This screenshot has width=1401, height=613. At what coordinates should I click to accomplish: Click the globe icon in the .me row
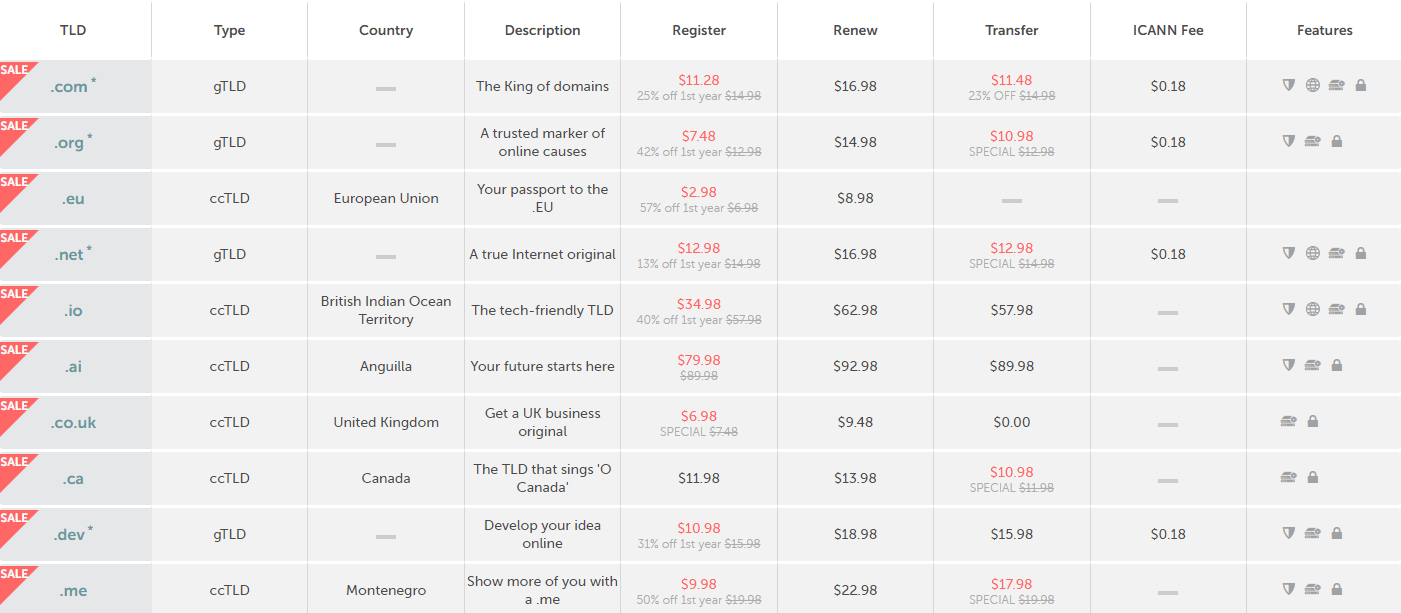(1311, 588)
